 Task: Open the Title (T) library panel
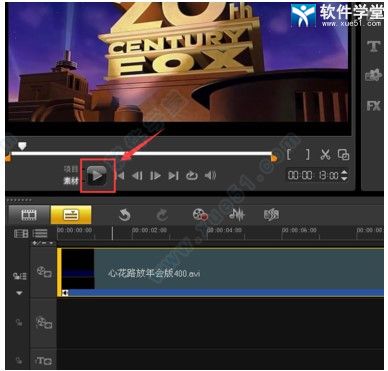coord(374,47)
